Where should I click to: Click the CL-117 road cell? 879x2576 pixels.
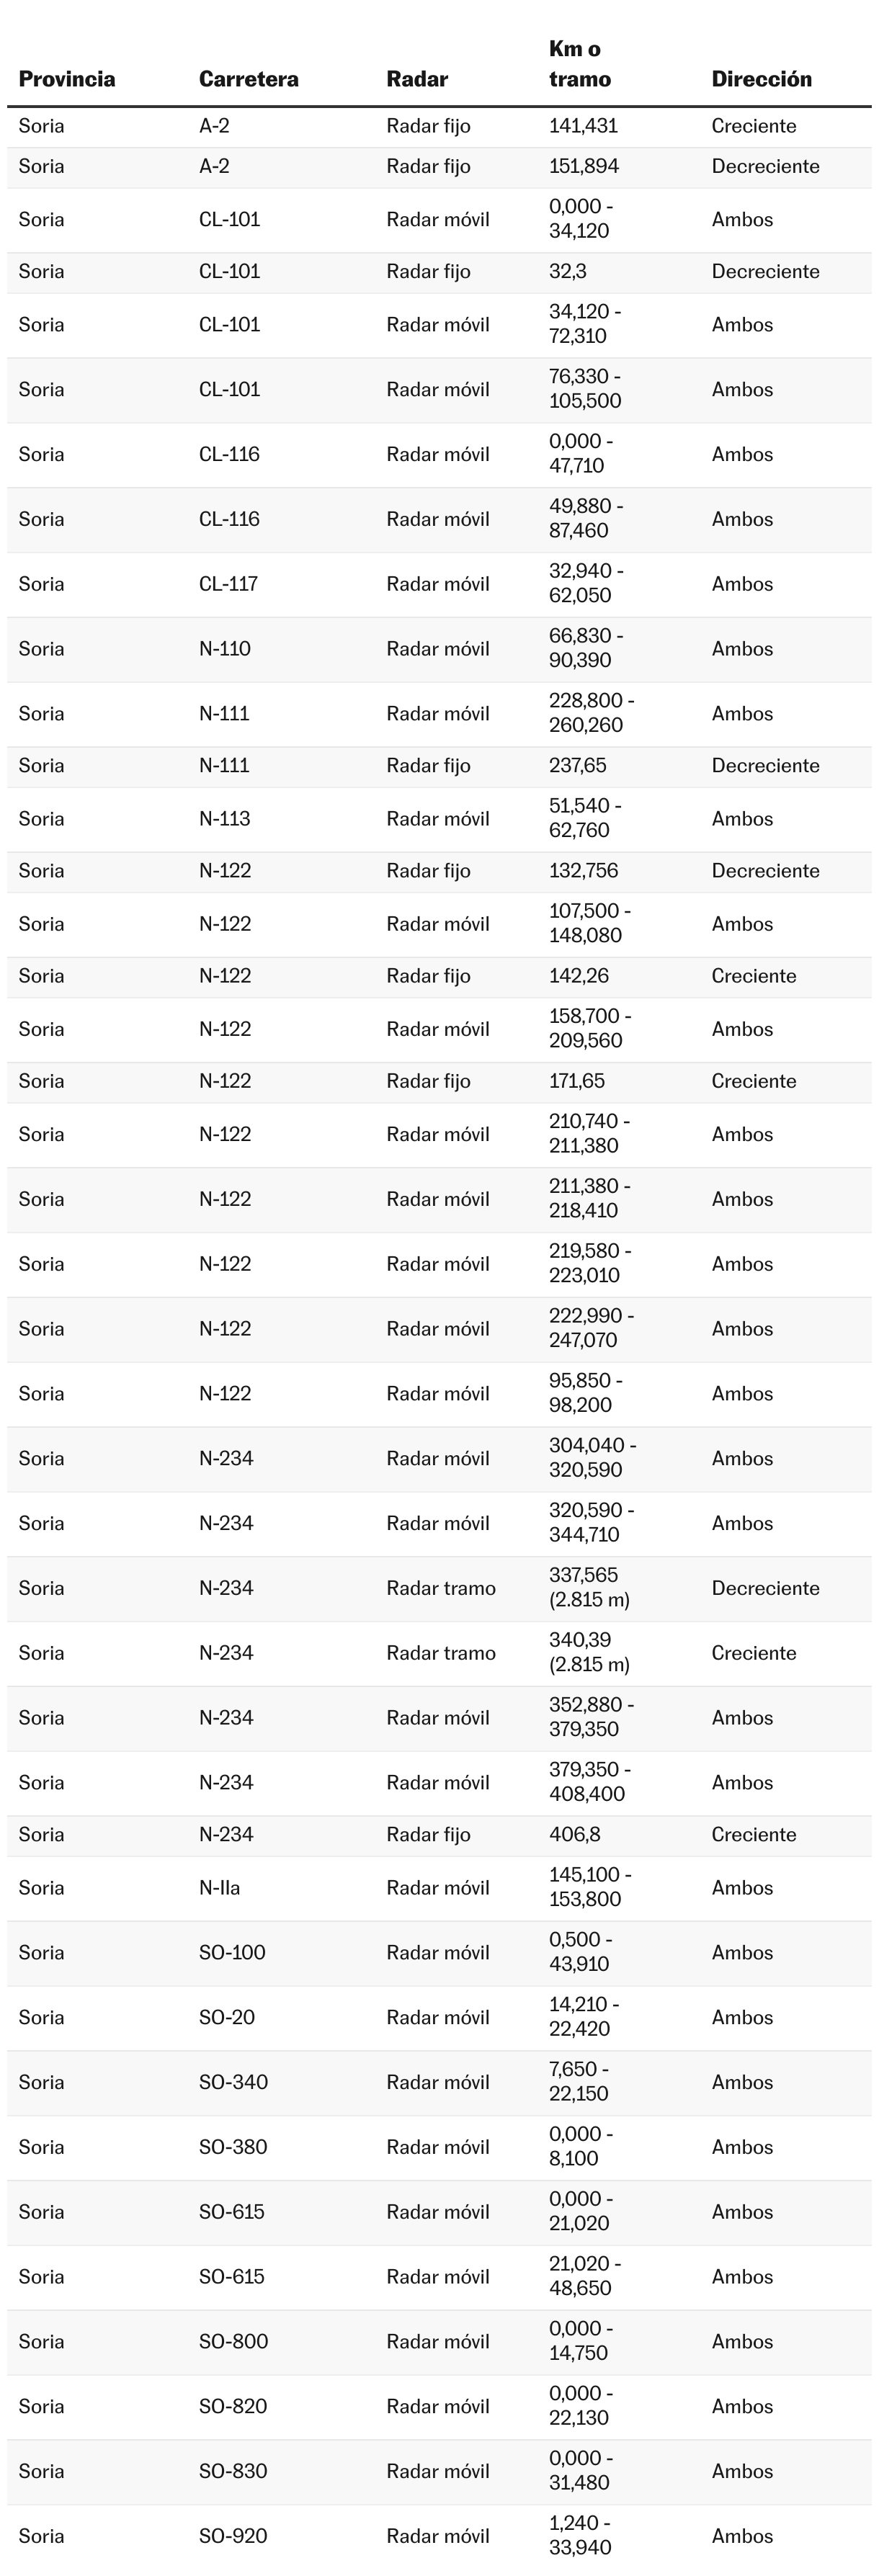(228, 584)
